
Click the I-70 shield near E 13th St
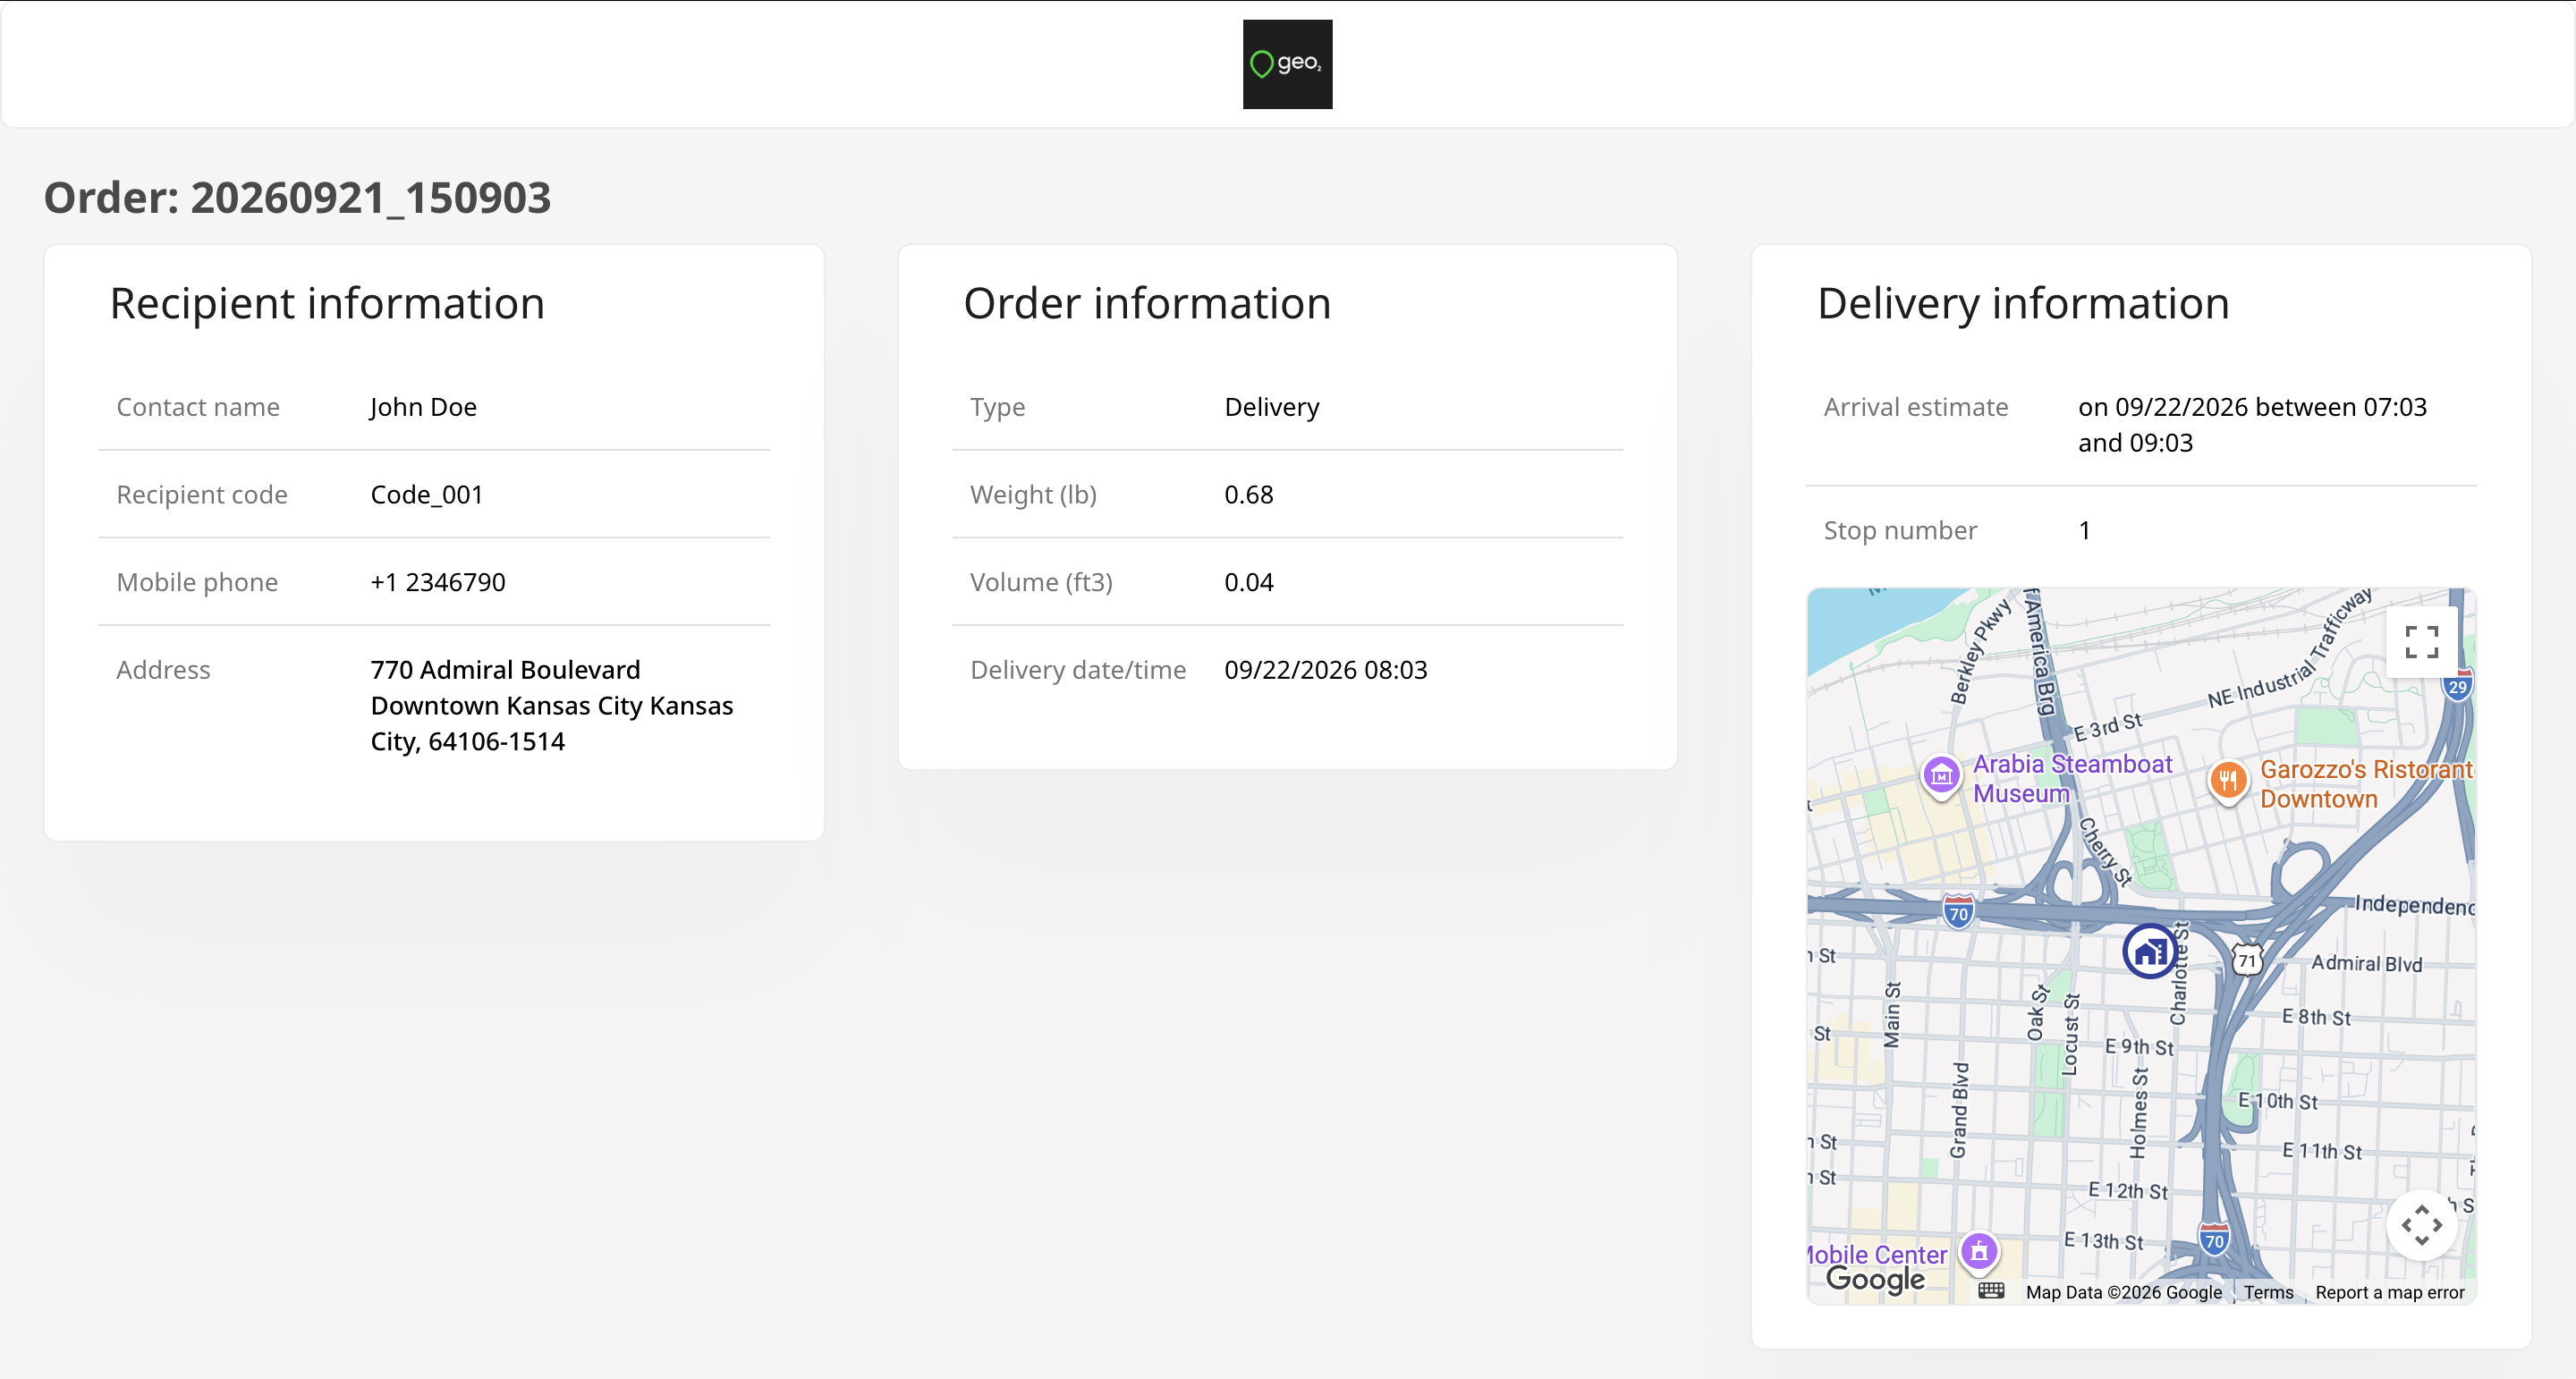(2214, 1240)
